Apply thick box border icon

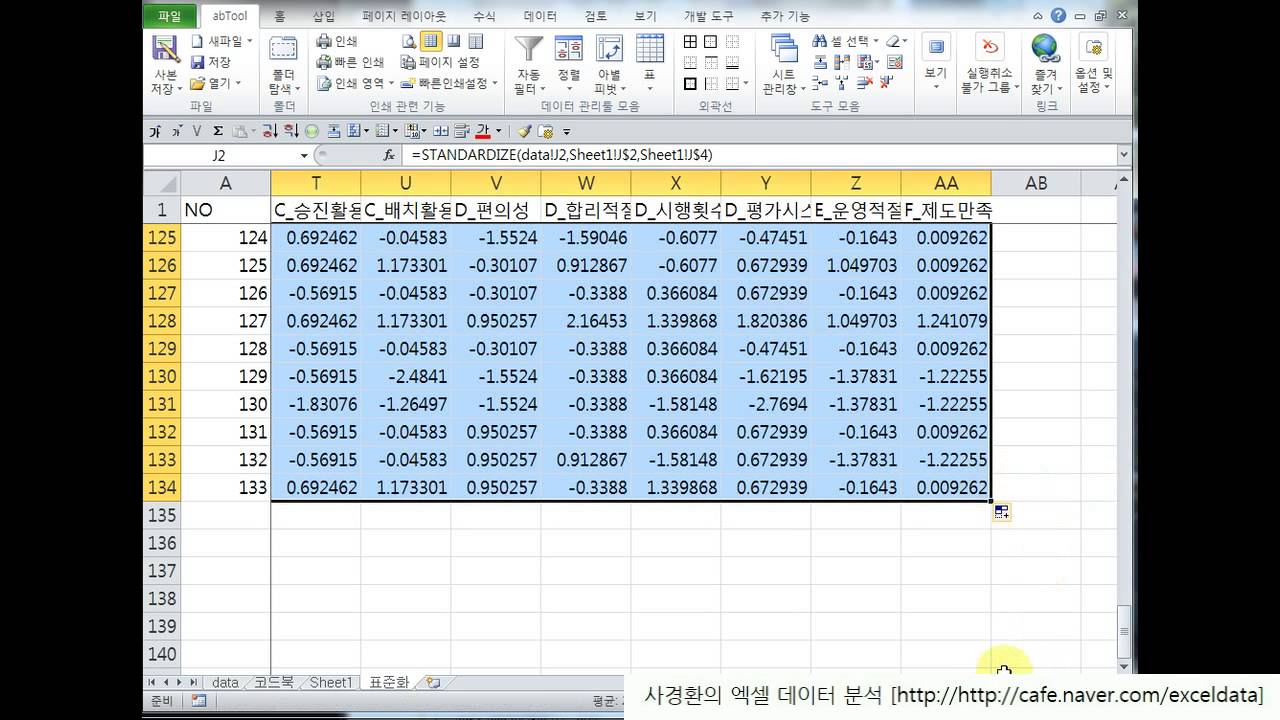690,83
